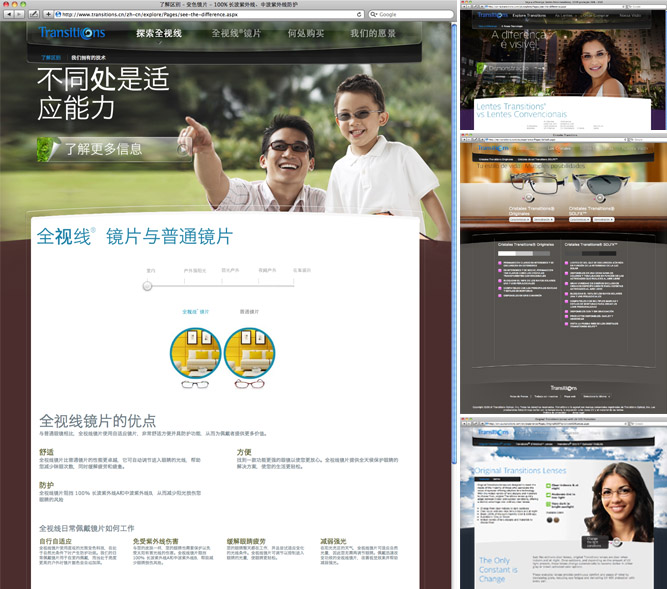The width and height of the screenshot is (667, 589).
Task: Click the Transitions logo on Chinese page
Action: [71, 33]
